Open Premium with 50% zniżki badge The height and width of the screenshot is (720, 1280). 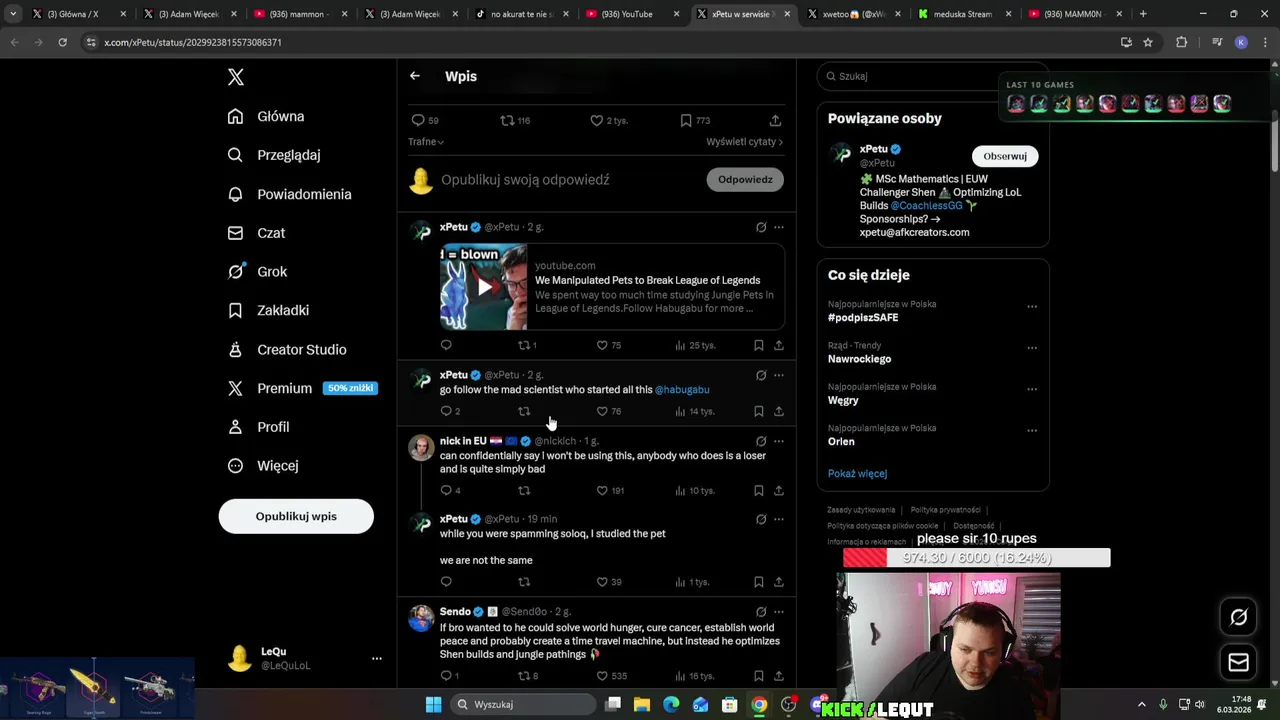pos(302,388)
